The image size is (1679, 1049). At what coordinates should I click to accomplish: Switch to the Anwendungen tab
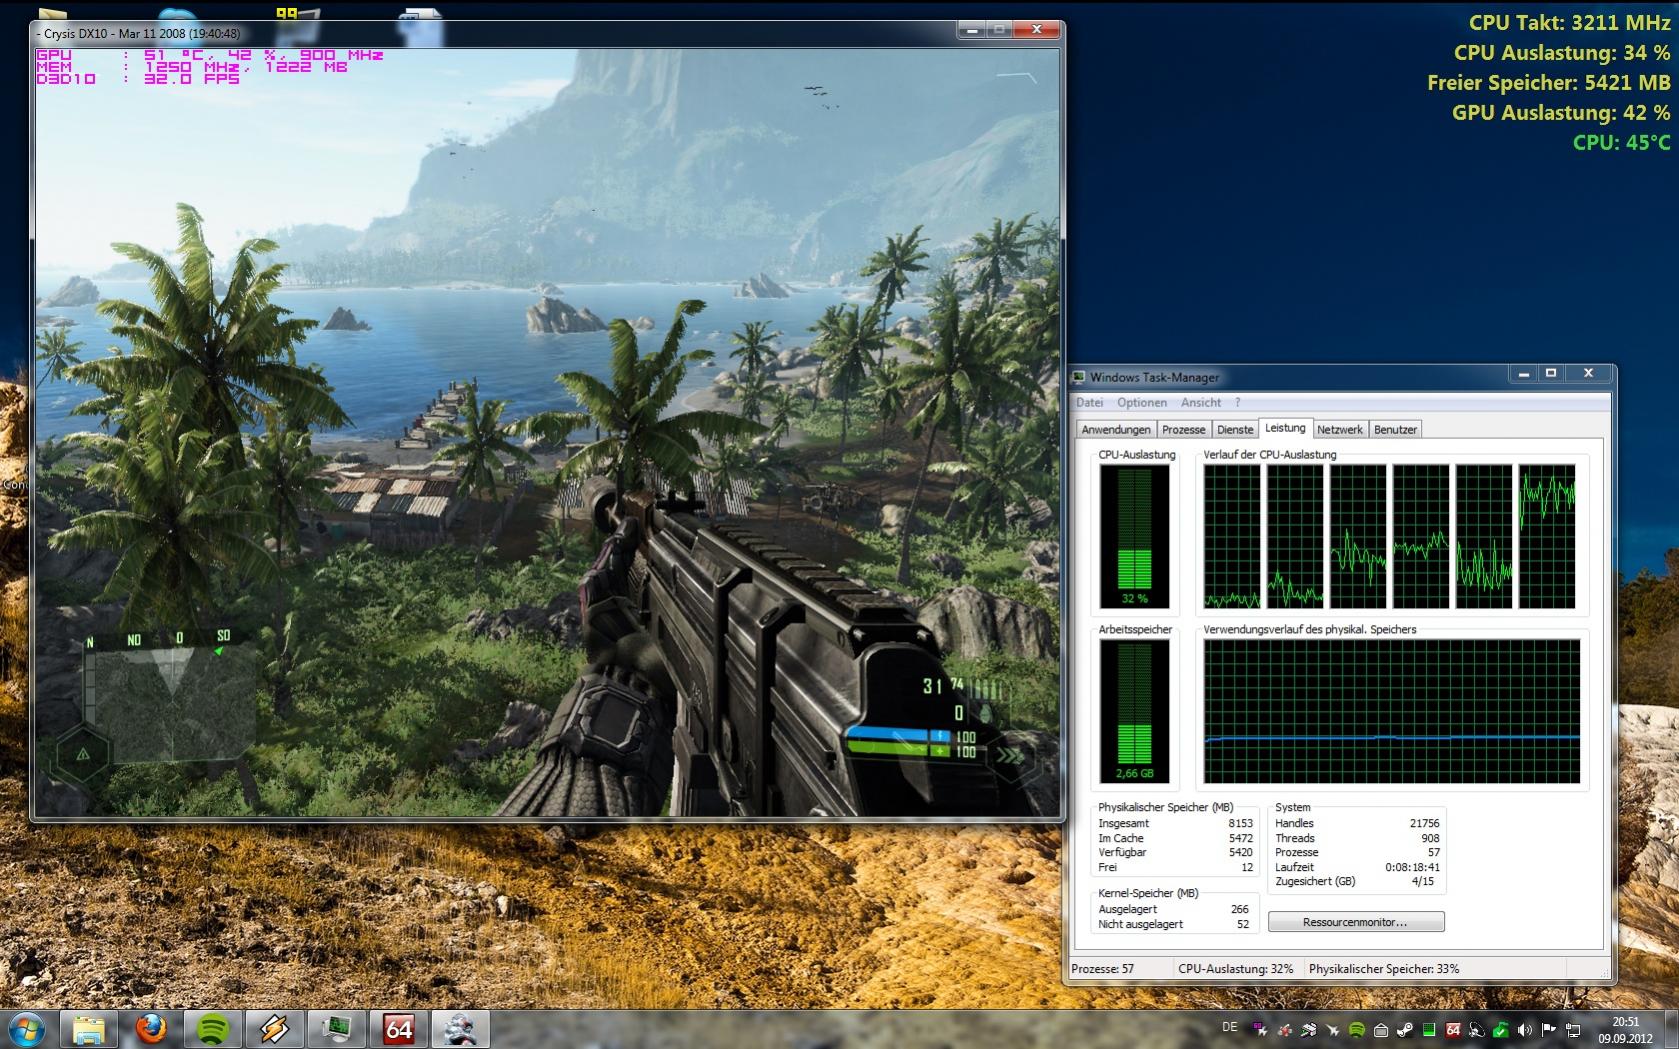(x=1116, y=429)
